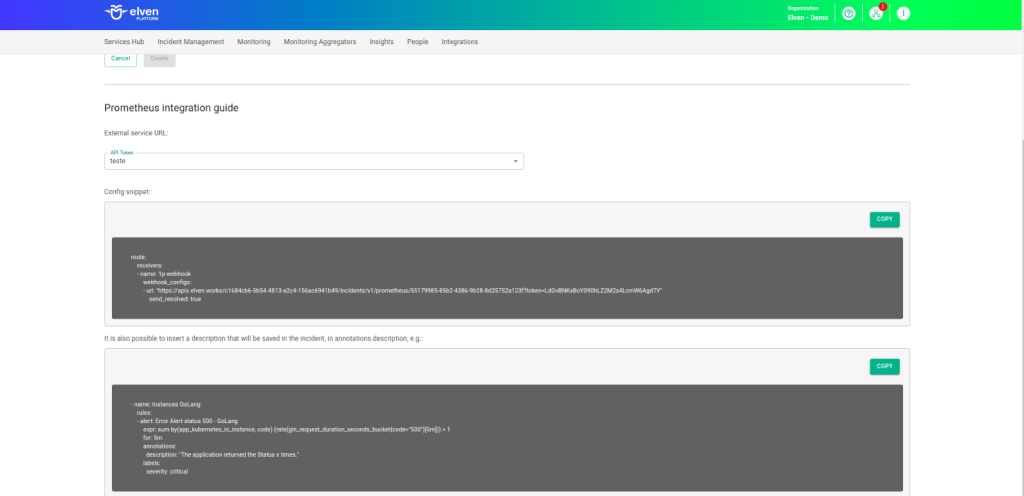The image size is (1024, 496).
Task: Click the Elven Platform logo
Action: [x=131, y=13]
